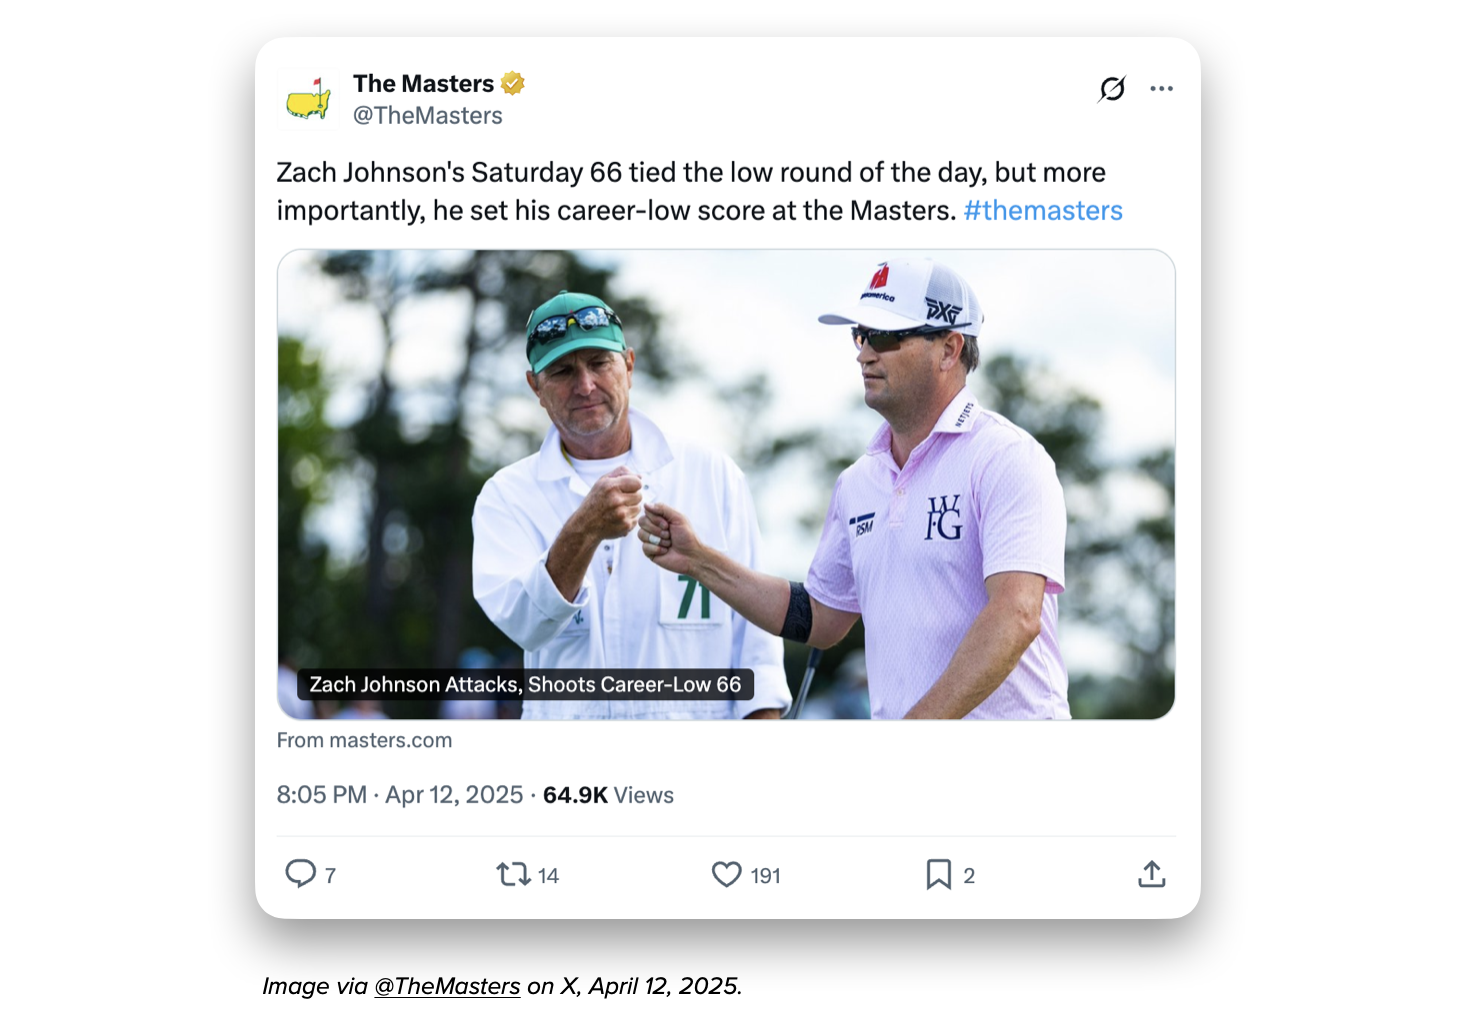Expand repost details by clicking count 14
Viewport: 1466px width, 1036px height.
click(x=548, y=876)
